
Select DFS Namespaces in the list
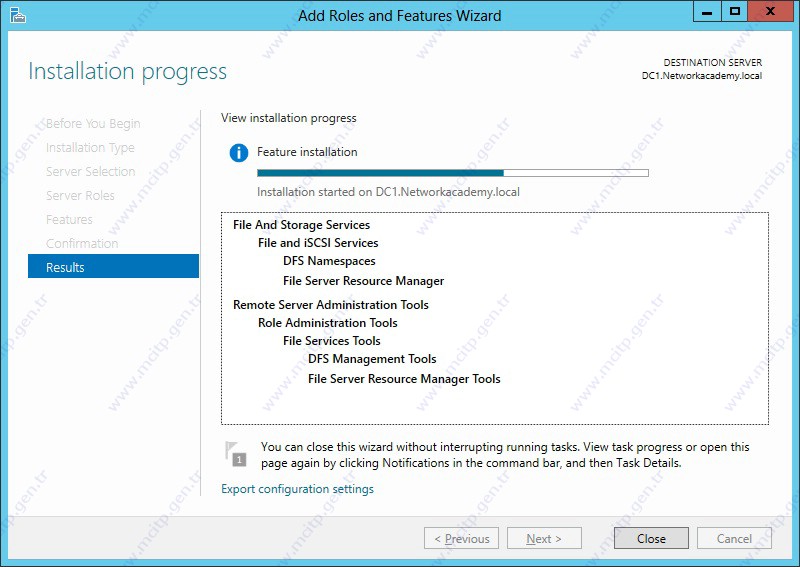click(x=329, y=261)
